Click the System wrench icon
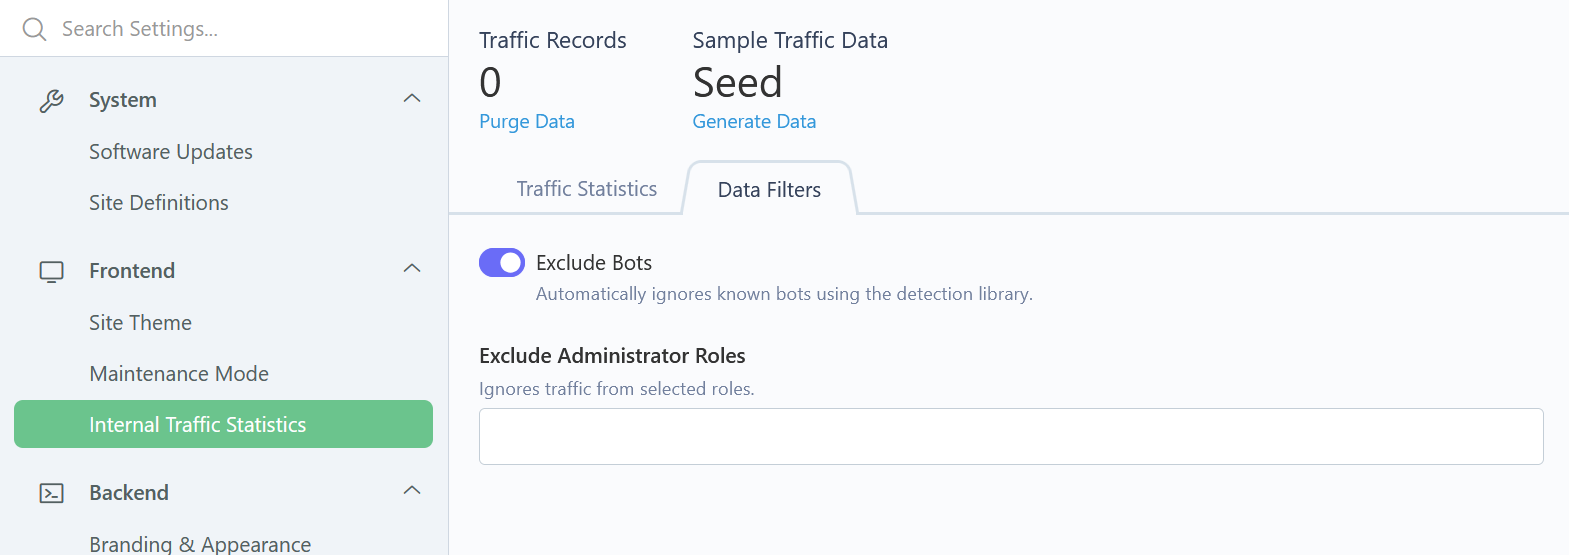 tap(51, 100)
